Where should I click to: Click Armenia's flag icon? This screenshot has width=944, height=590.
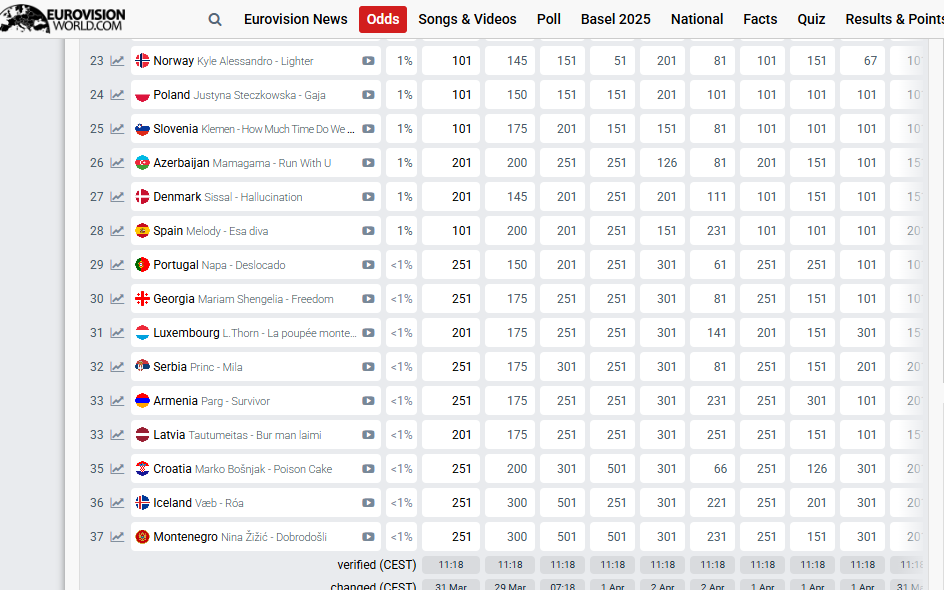(x=142, y=401)
